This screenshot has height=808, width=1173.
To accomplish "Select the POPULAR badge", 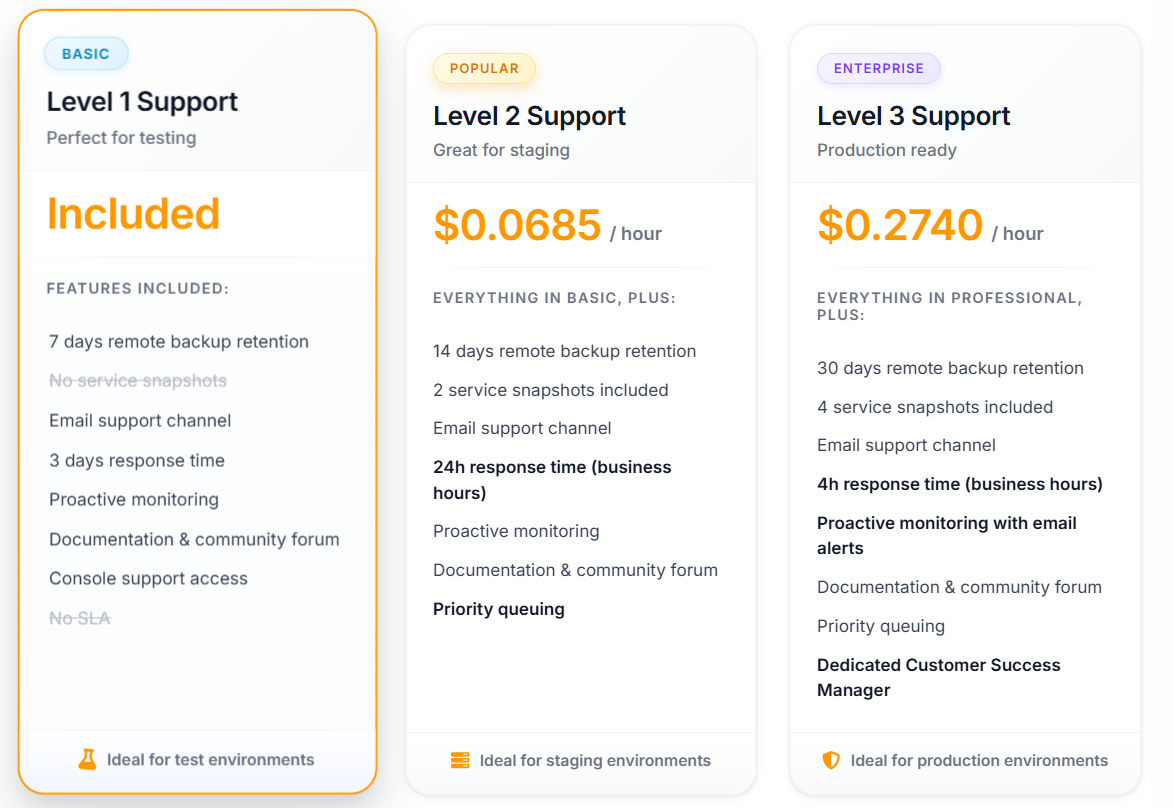I will [x=484, y=69].
